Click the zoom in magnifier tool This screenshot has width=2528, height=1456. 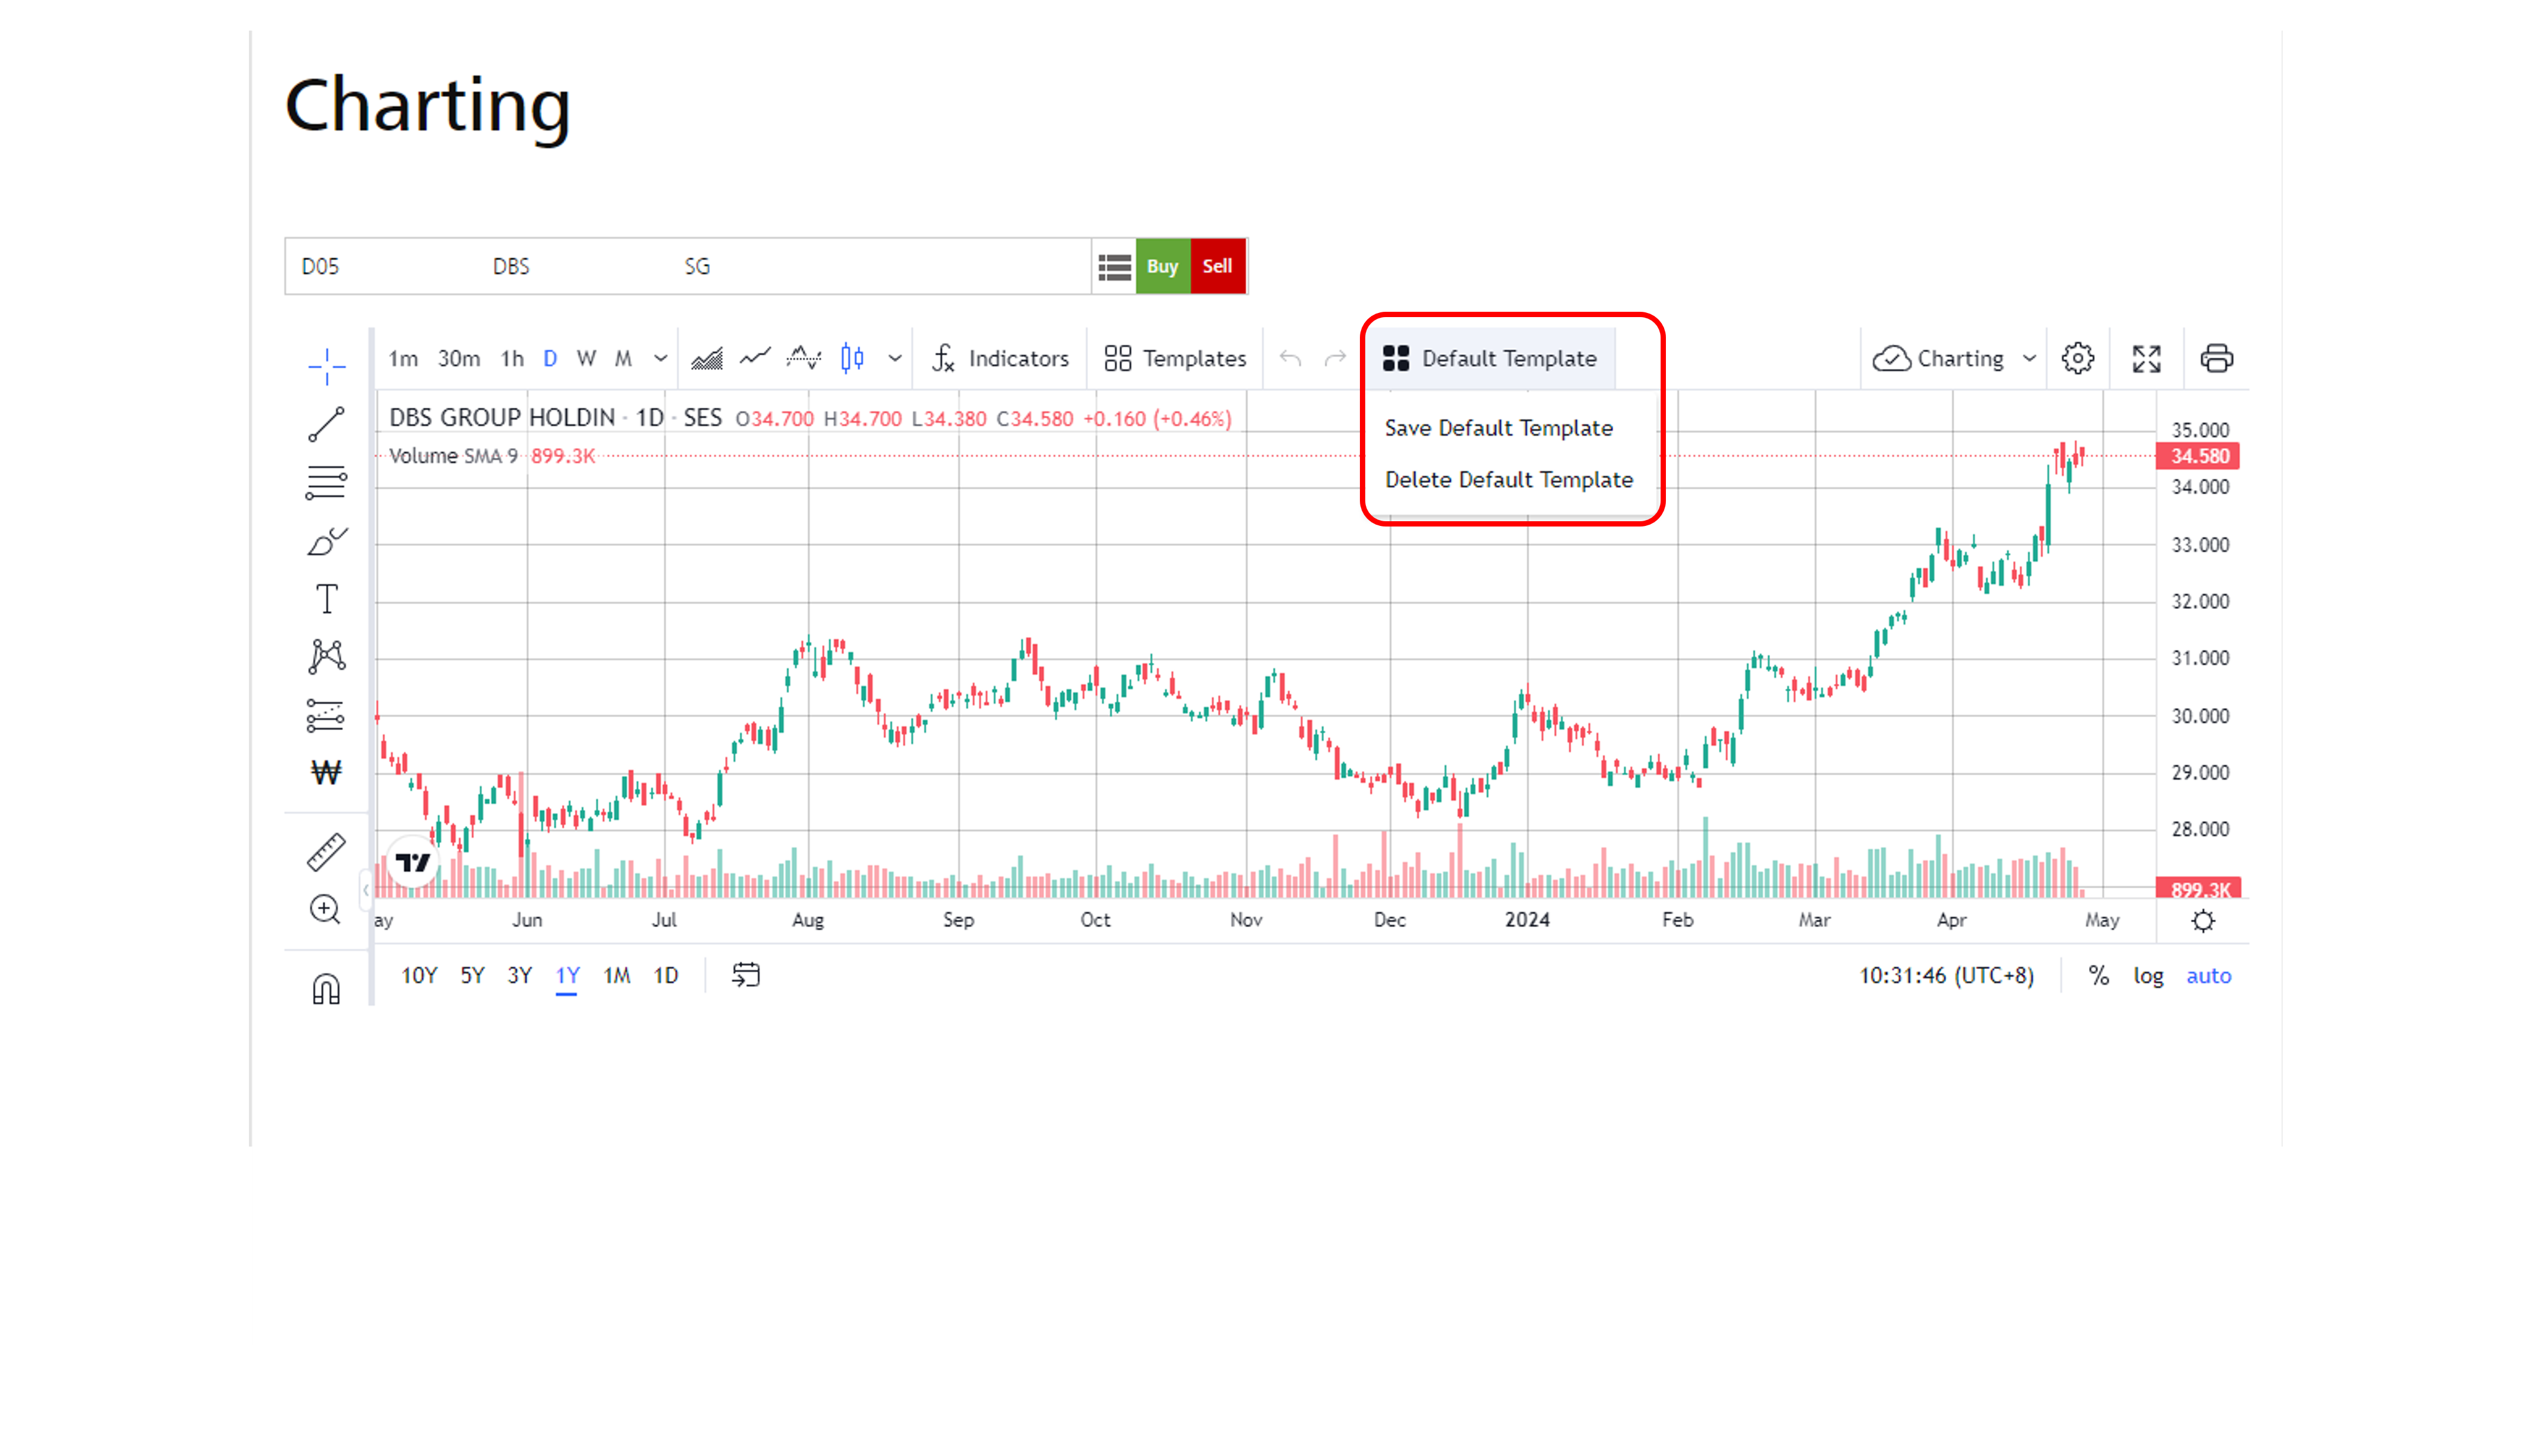[x=325, y=909]
